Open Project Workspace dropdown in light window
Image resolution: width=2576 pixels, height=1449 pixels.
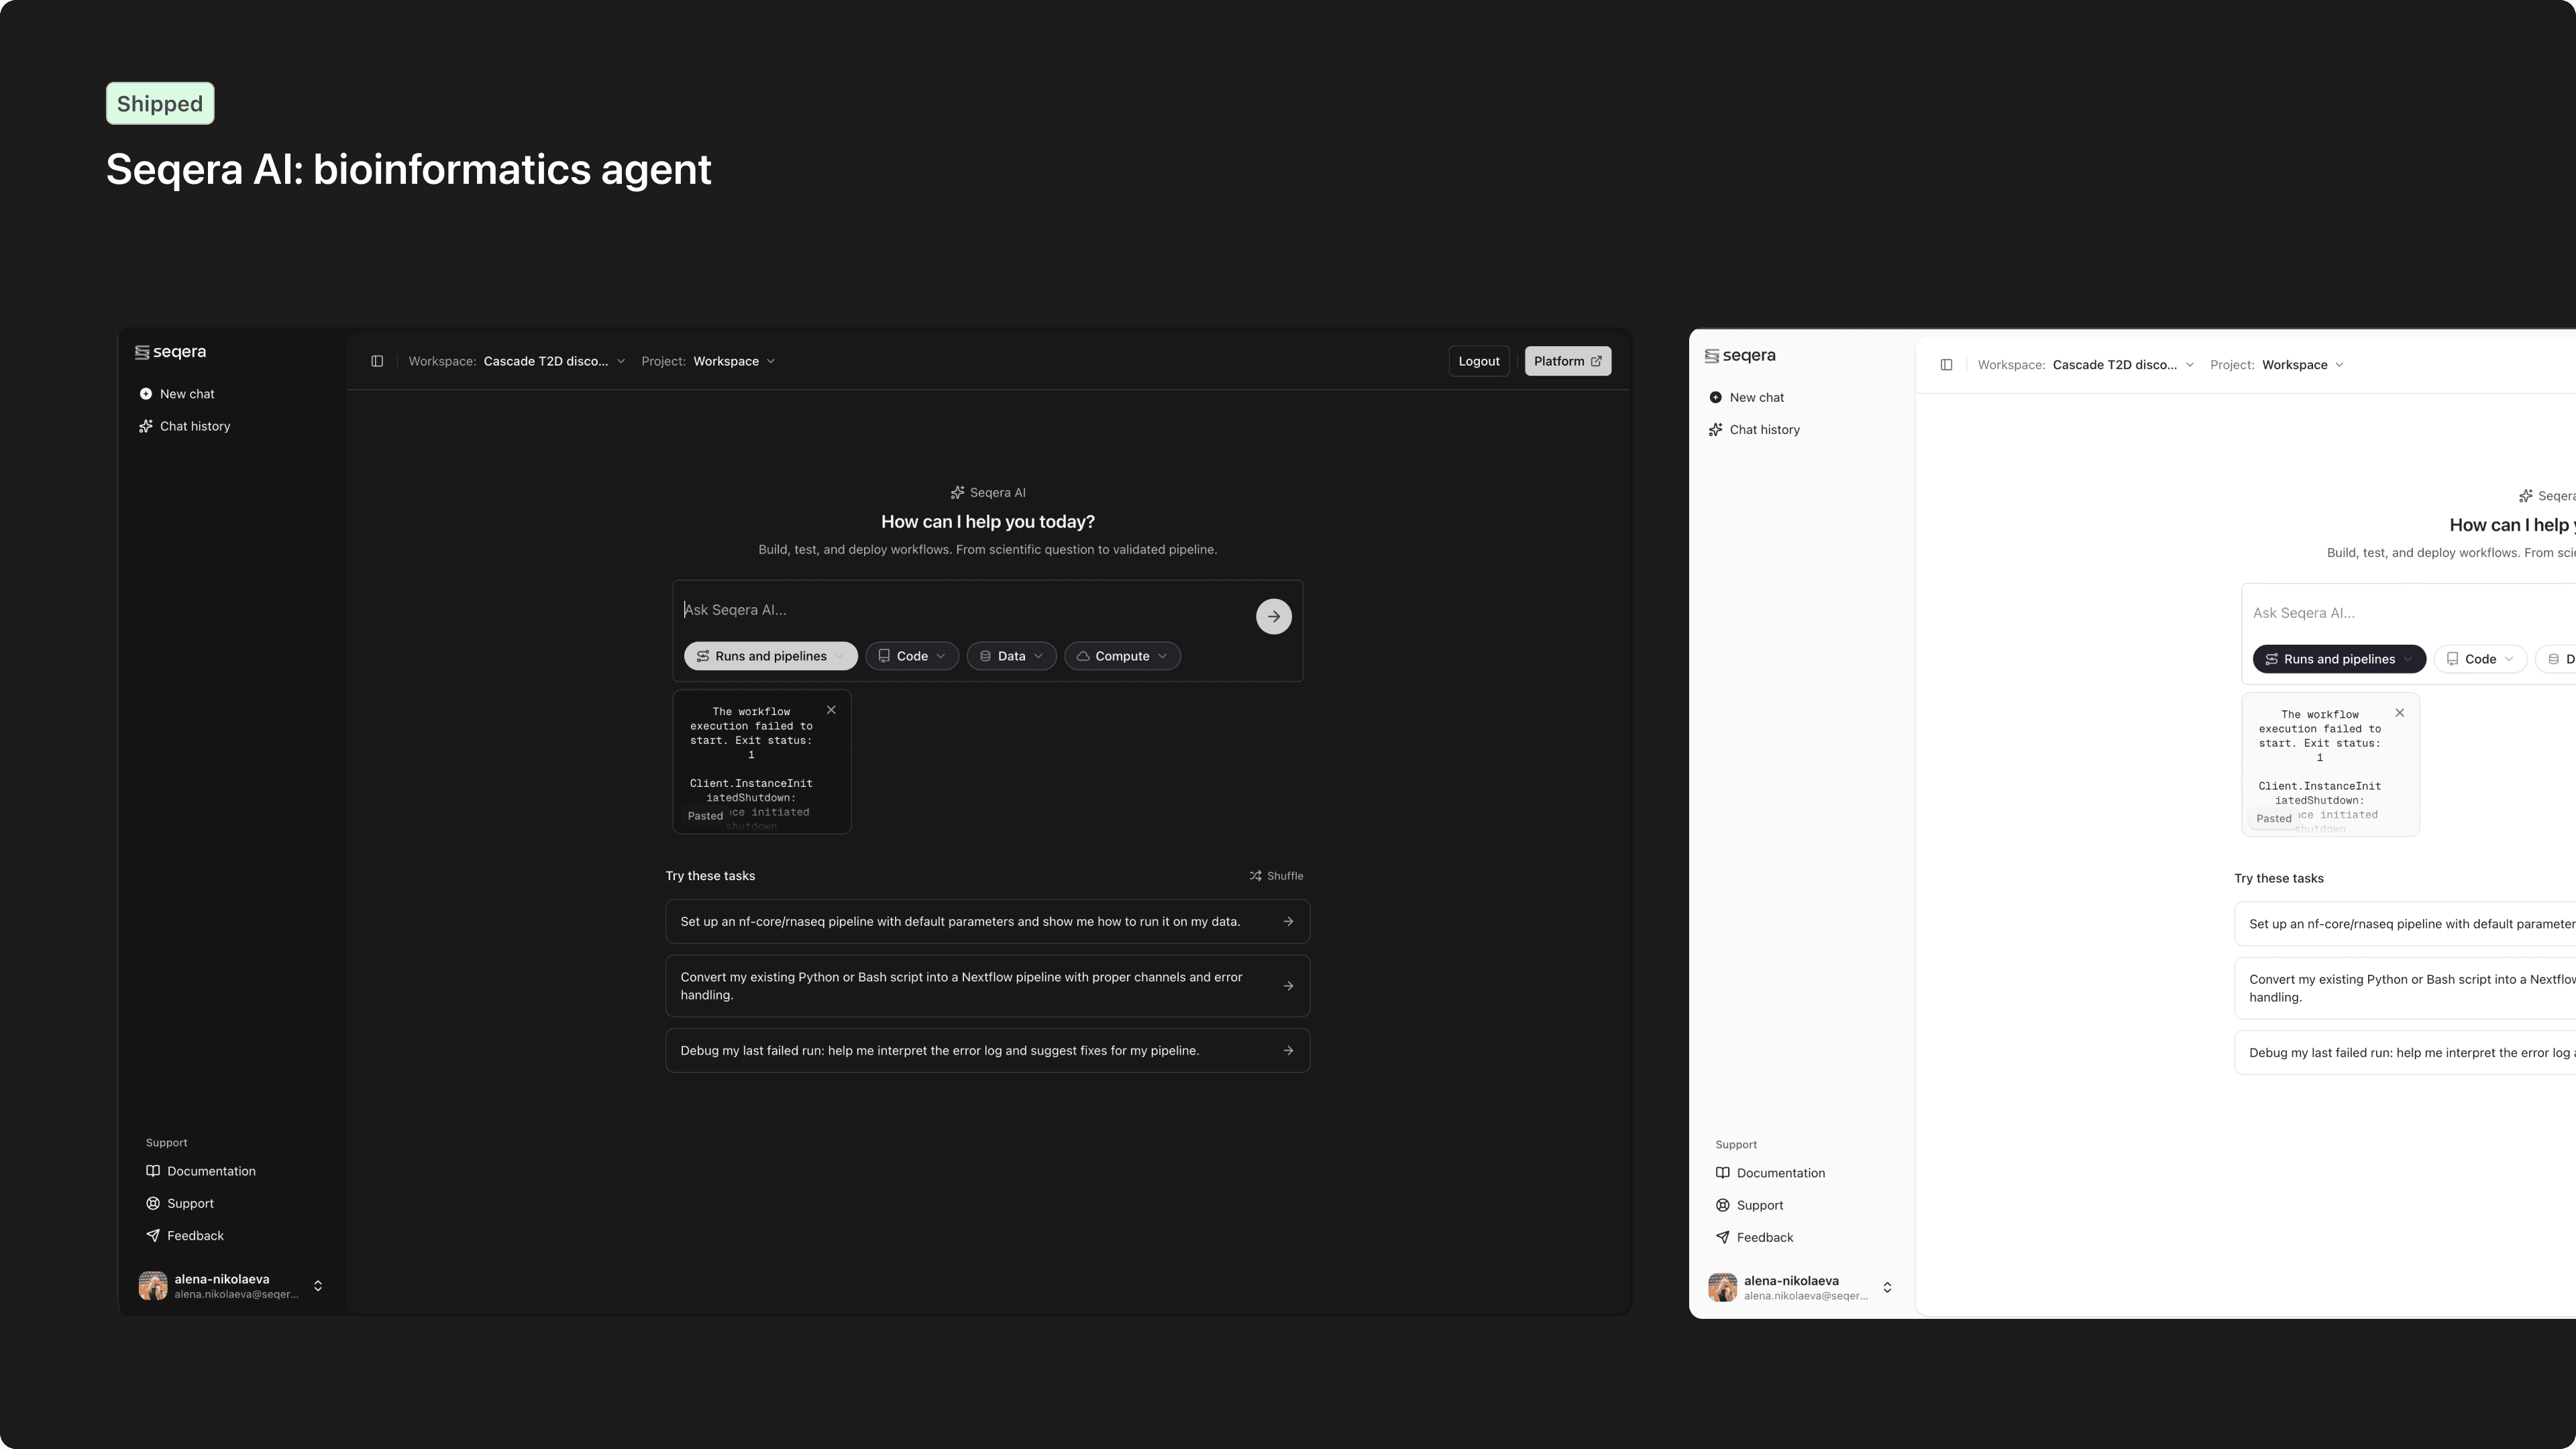[x=2277, y=365]
